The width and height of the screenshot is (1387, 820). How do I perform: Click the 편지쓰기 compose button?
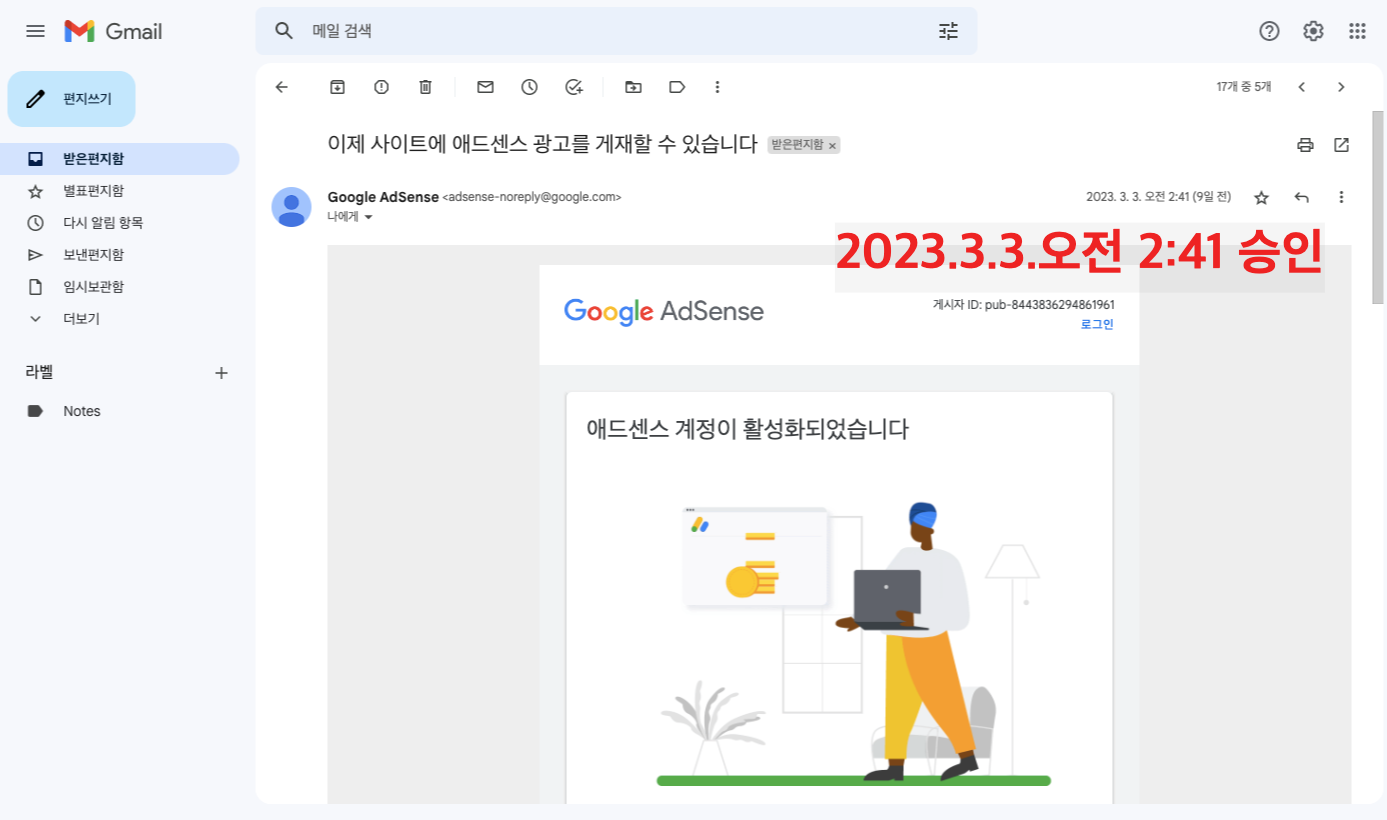click(x=71, y=99)
